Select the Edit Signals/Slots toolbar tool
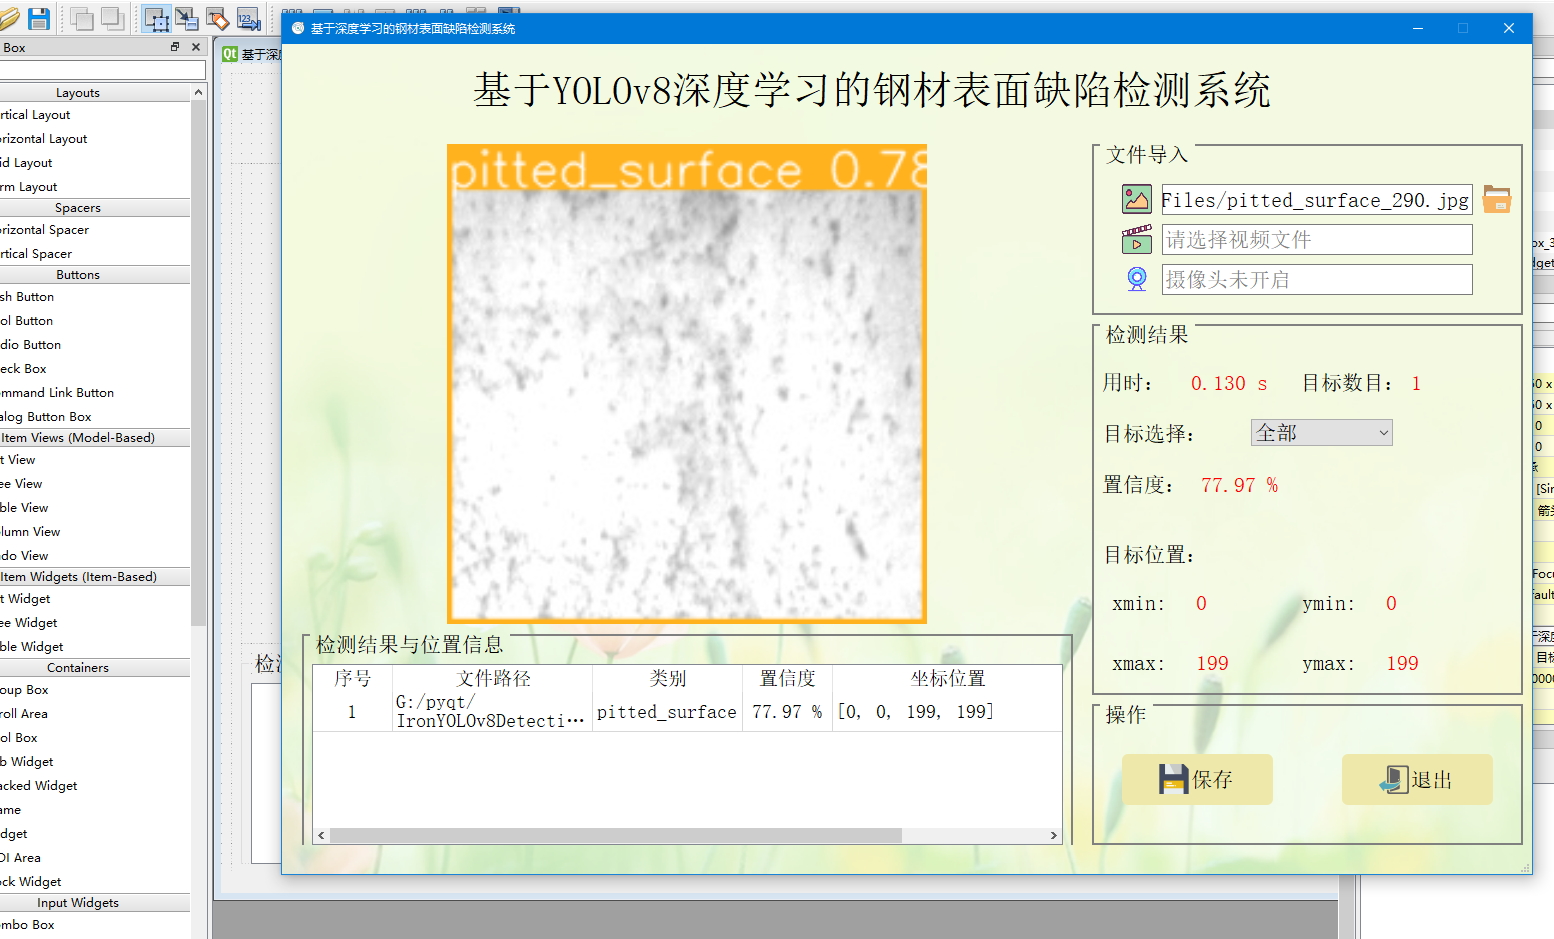The image size is (1554, 939). [x=187, y=18]
